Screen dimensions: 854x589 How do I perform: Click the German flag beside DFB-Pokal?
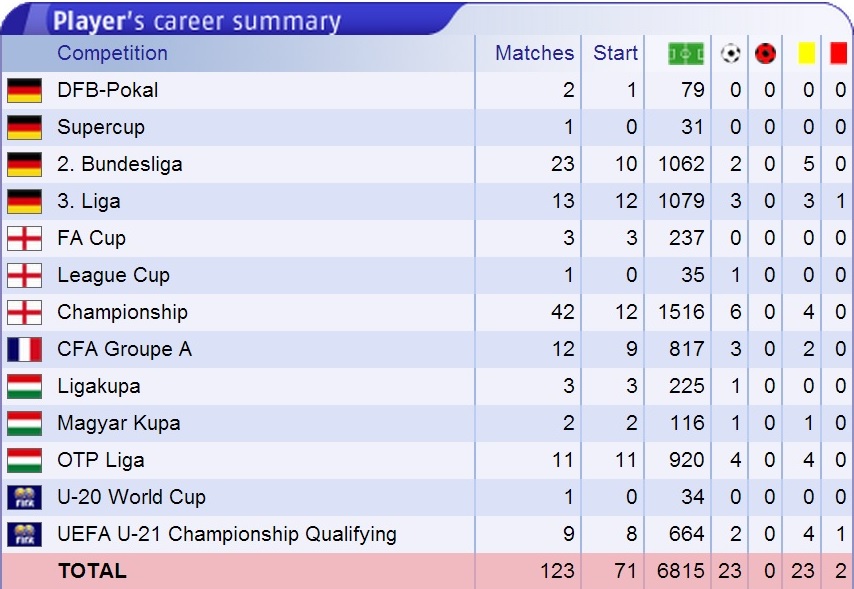[x=25, y=90]
